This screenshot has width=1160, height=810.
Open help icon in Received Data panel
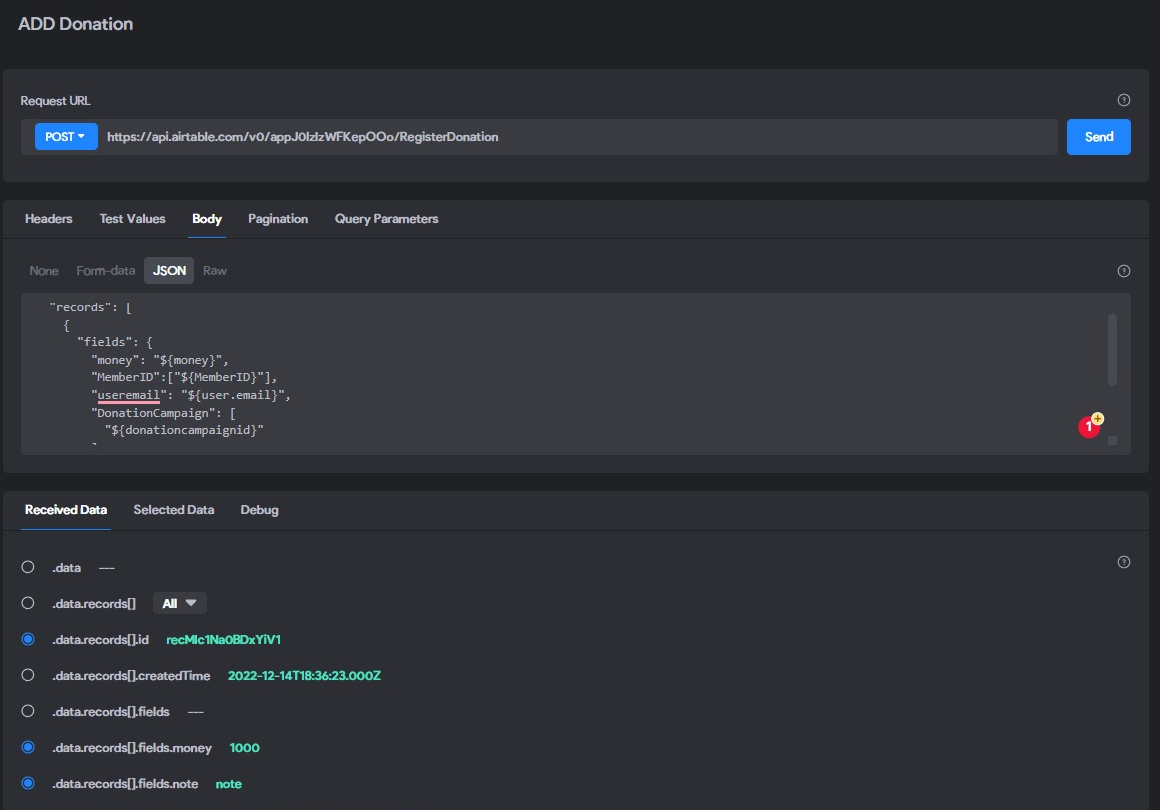[1123, 562]
